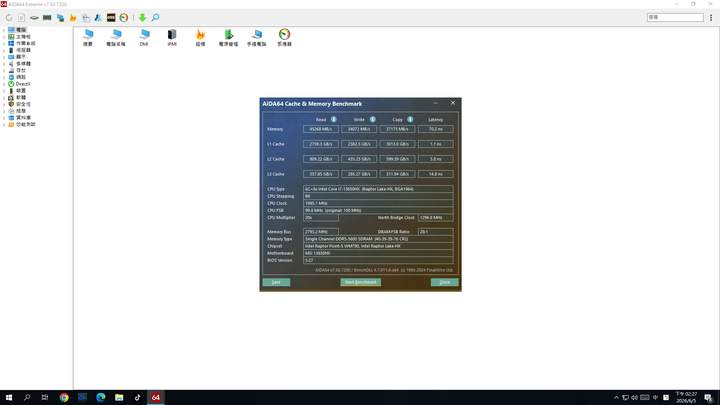Expand the DirectX tree node arrow
Screen dimensions: 720x405
pyautogui.click(x=4, y=84)
